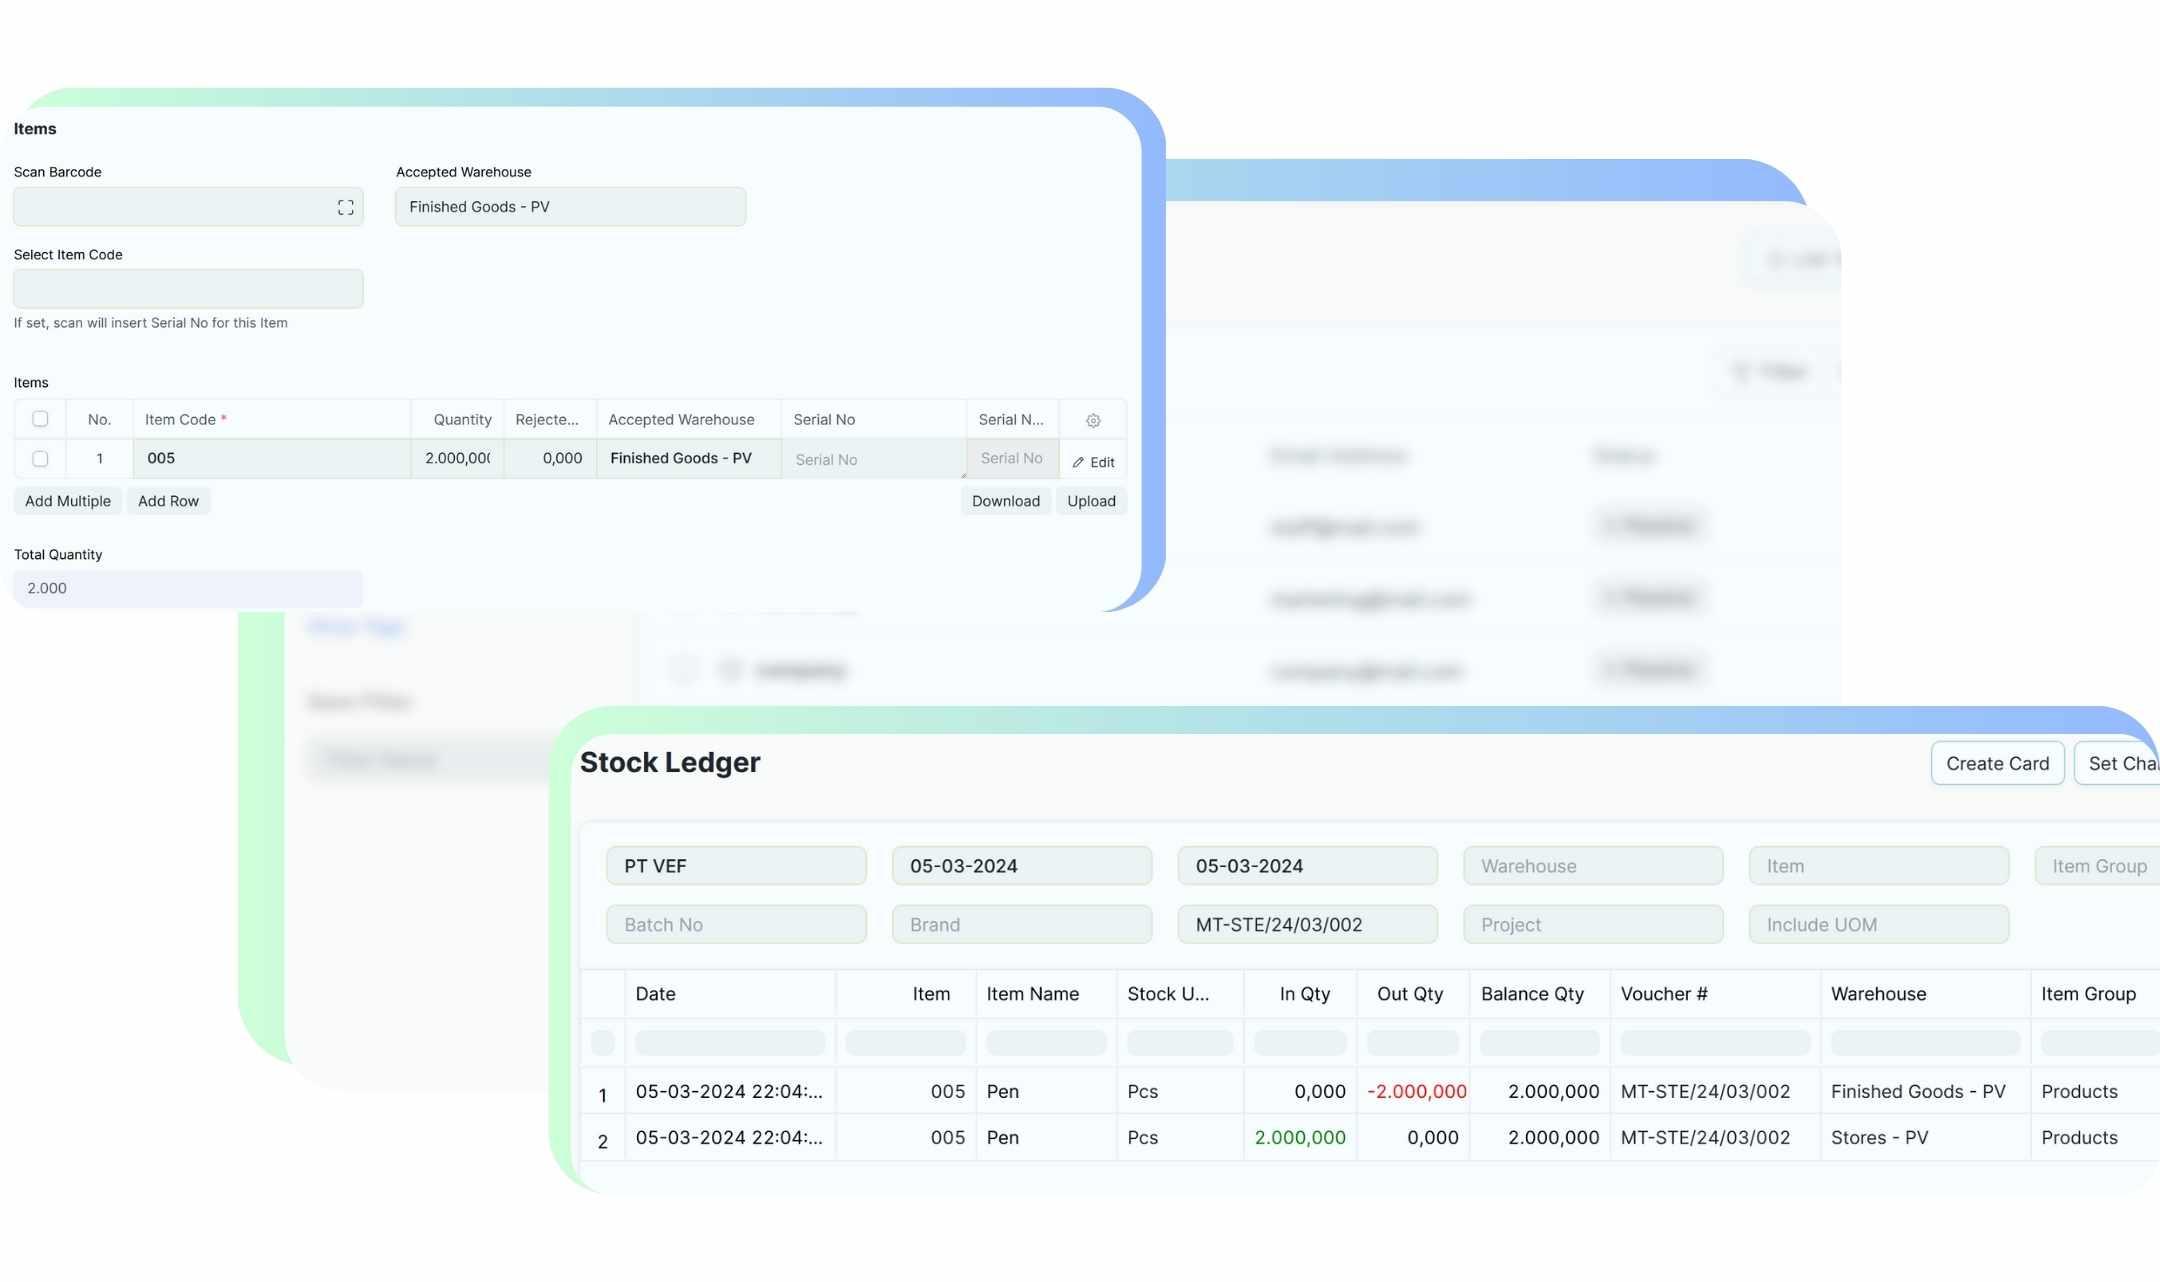This screenshot has width=2160, height=1282.
Task: Click the Item Code 005 cell
Action: [270, 459]
